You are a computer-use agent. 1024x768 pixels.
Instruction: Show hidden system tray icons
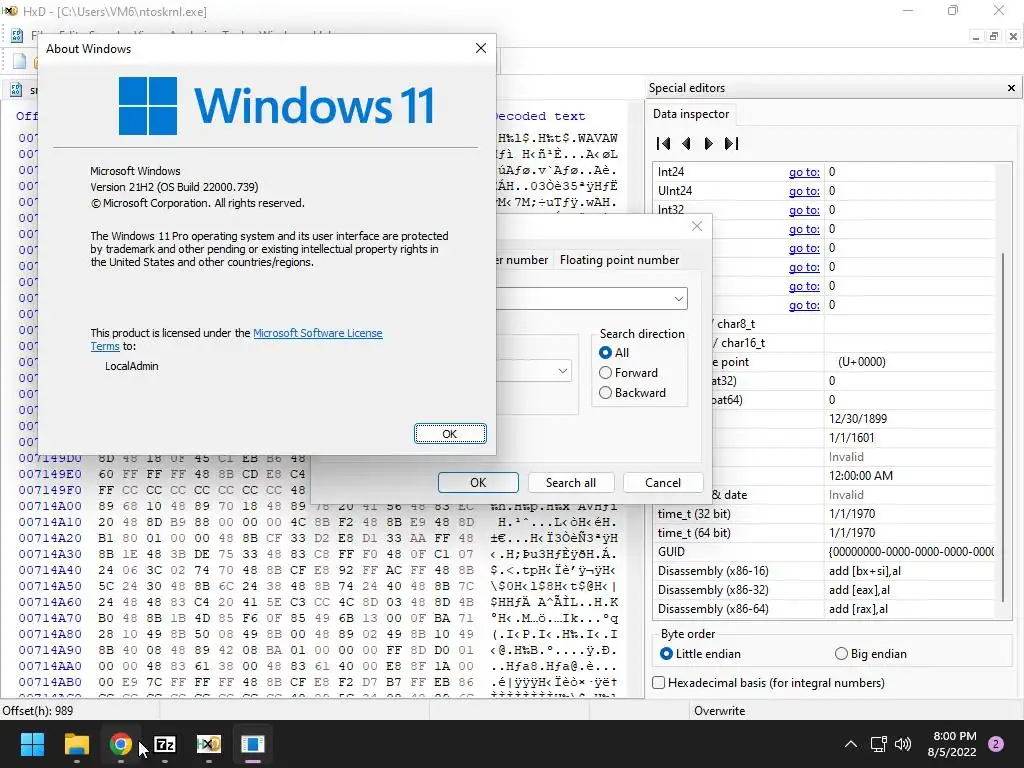[850, 744]
